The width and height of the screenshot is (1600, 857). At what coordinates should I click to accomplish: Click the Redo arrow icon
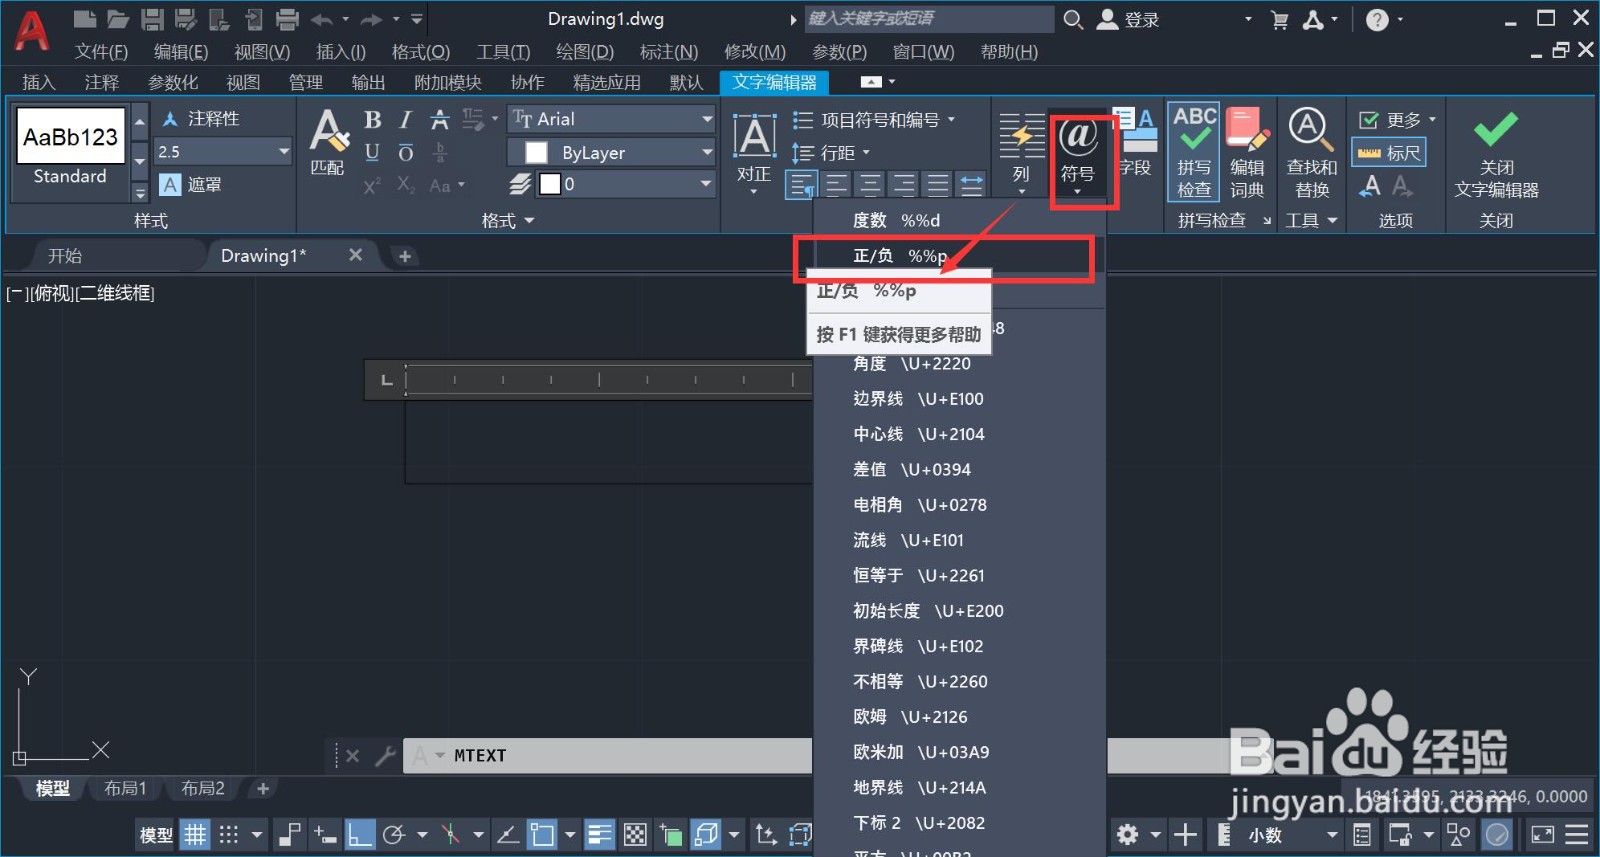[371, 19]
